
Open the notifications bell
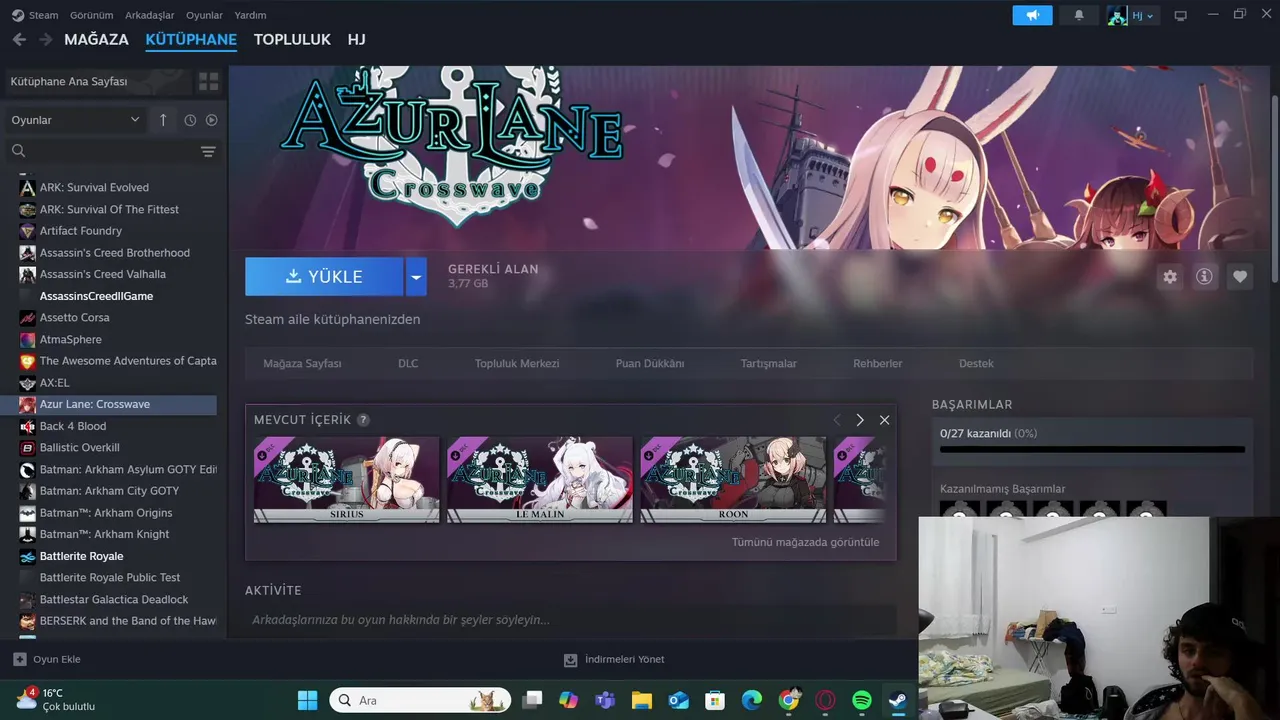tap(1079, 15)
